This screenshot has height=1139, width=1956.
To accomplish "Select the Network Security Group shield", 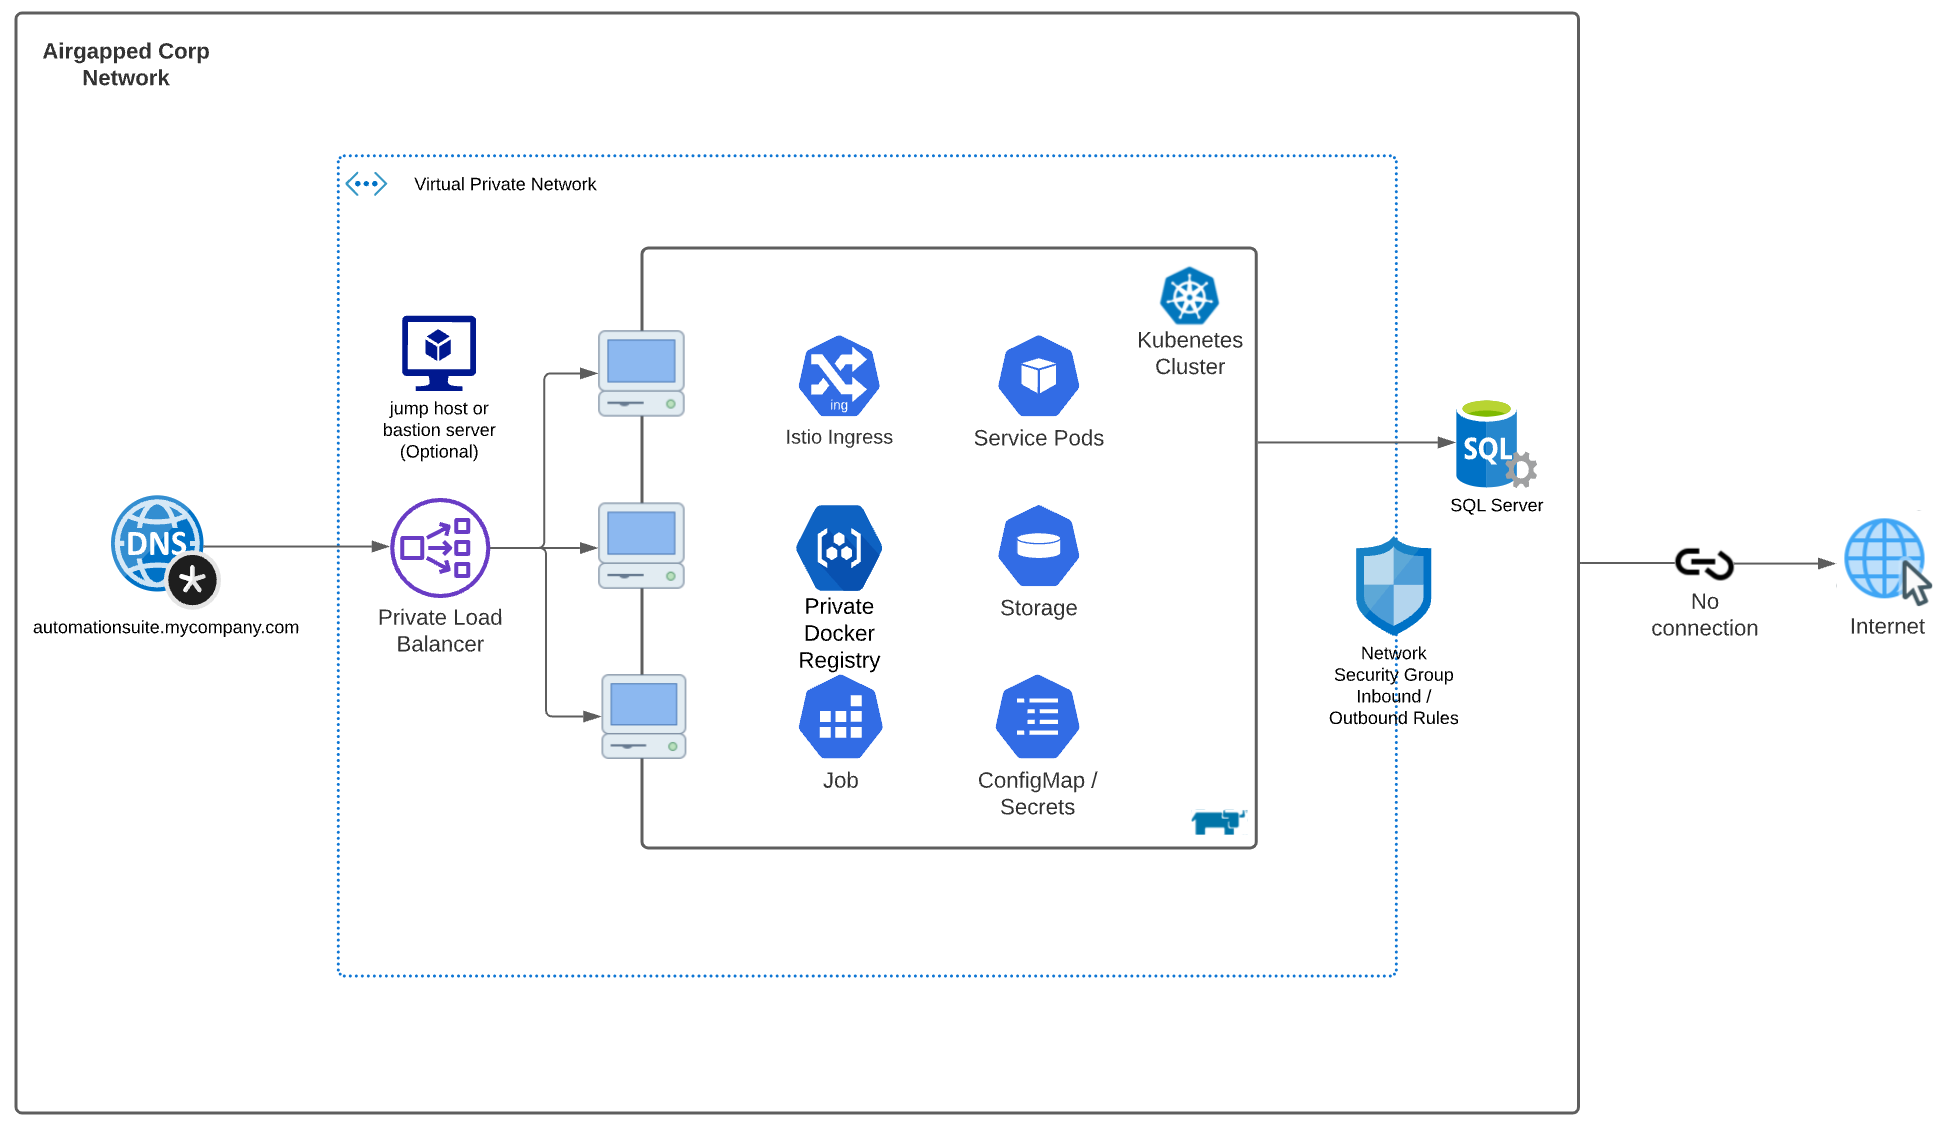I will 1393,587.
